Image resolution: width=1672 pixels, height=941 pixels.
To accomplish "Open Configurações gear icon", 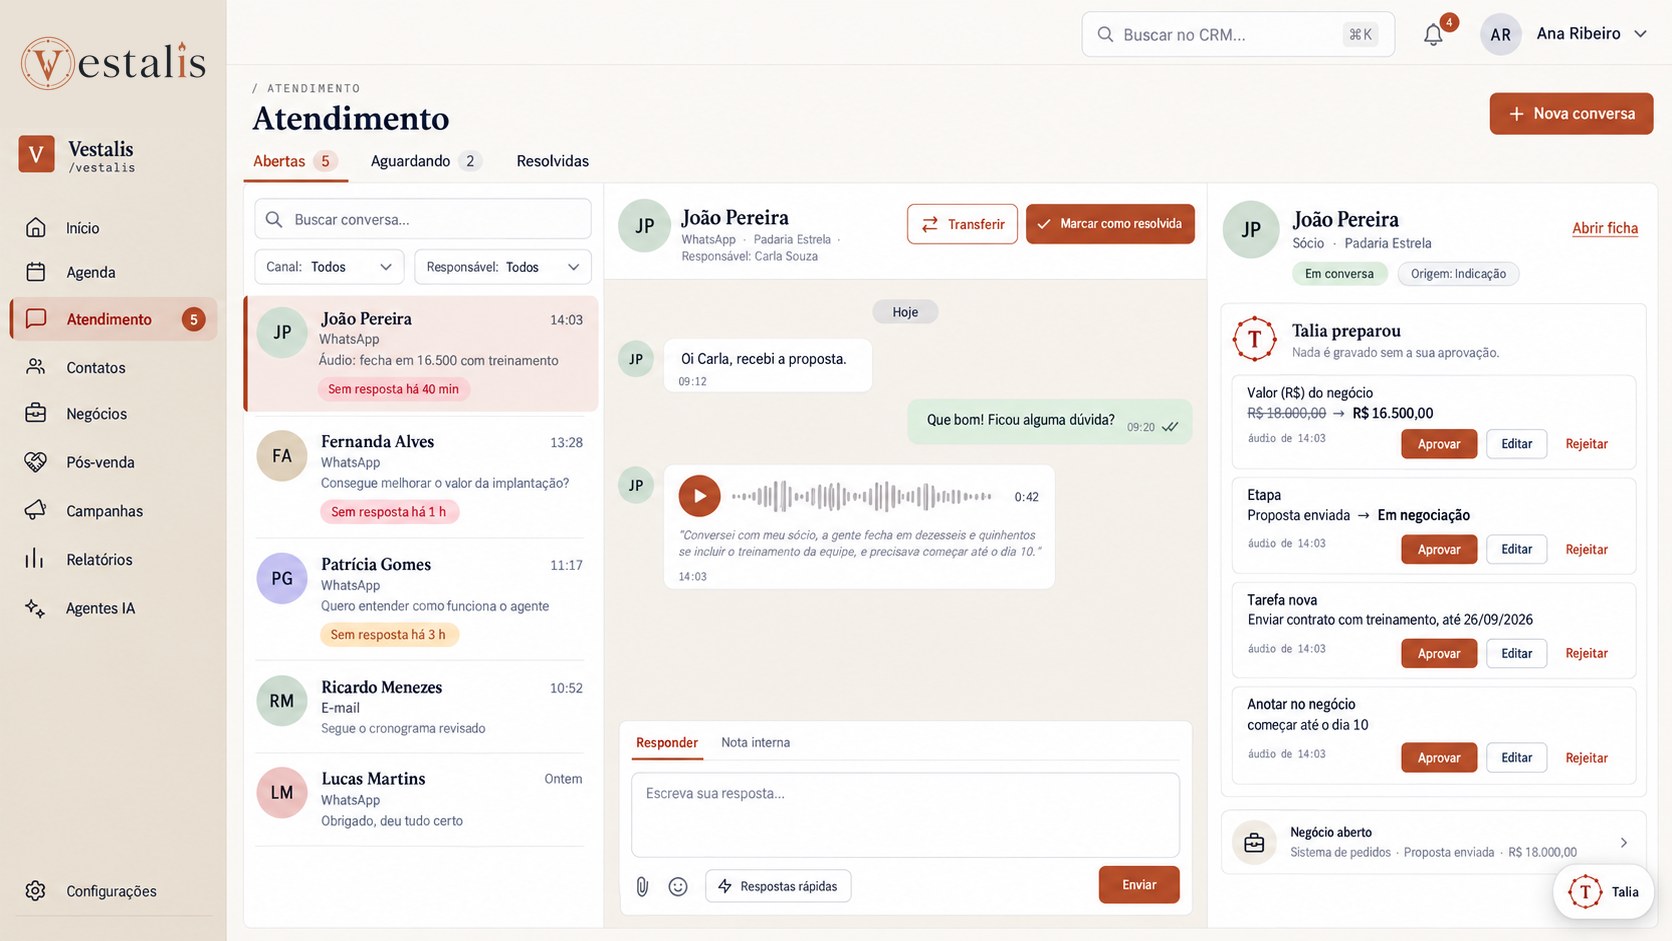I will tap(36, 891).
